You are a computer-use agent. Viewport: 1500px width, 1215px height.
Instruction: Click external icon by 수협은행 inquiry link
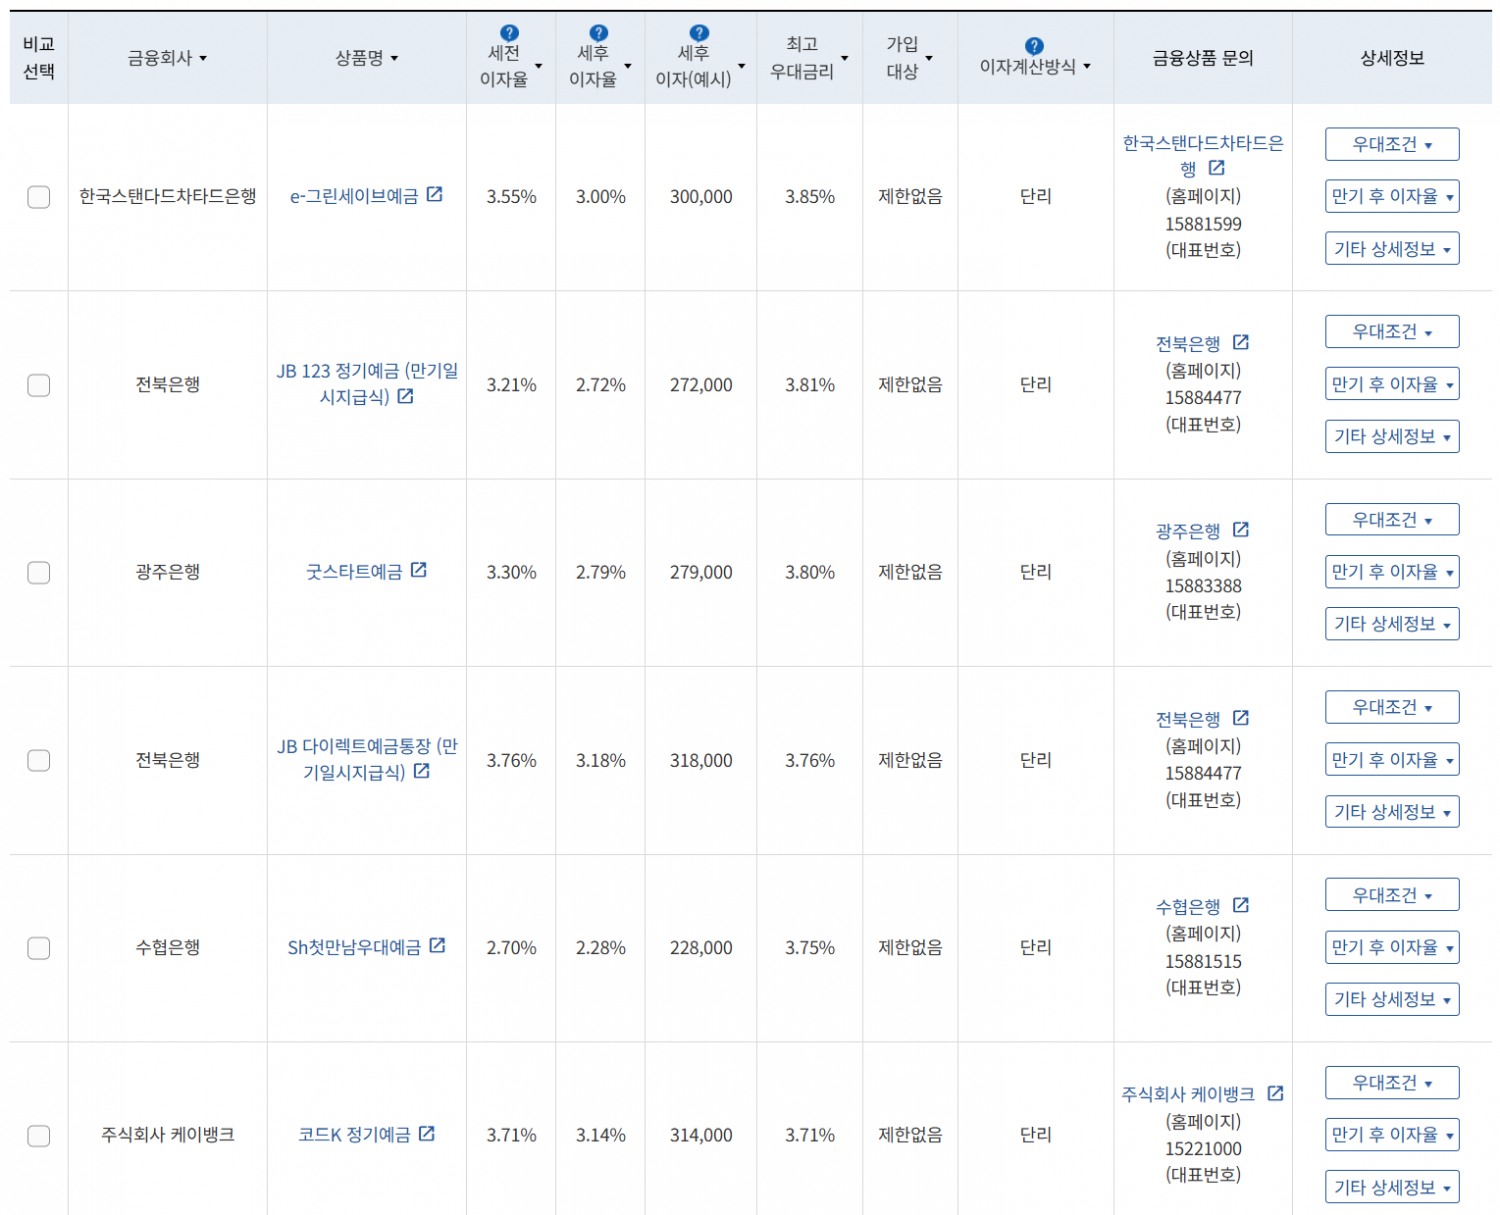1241,905
